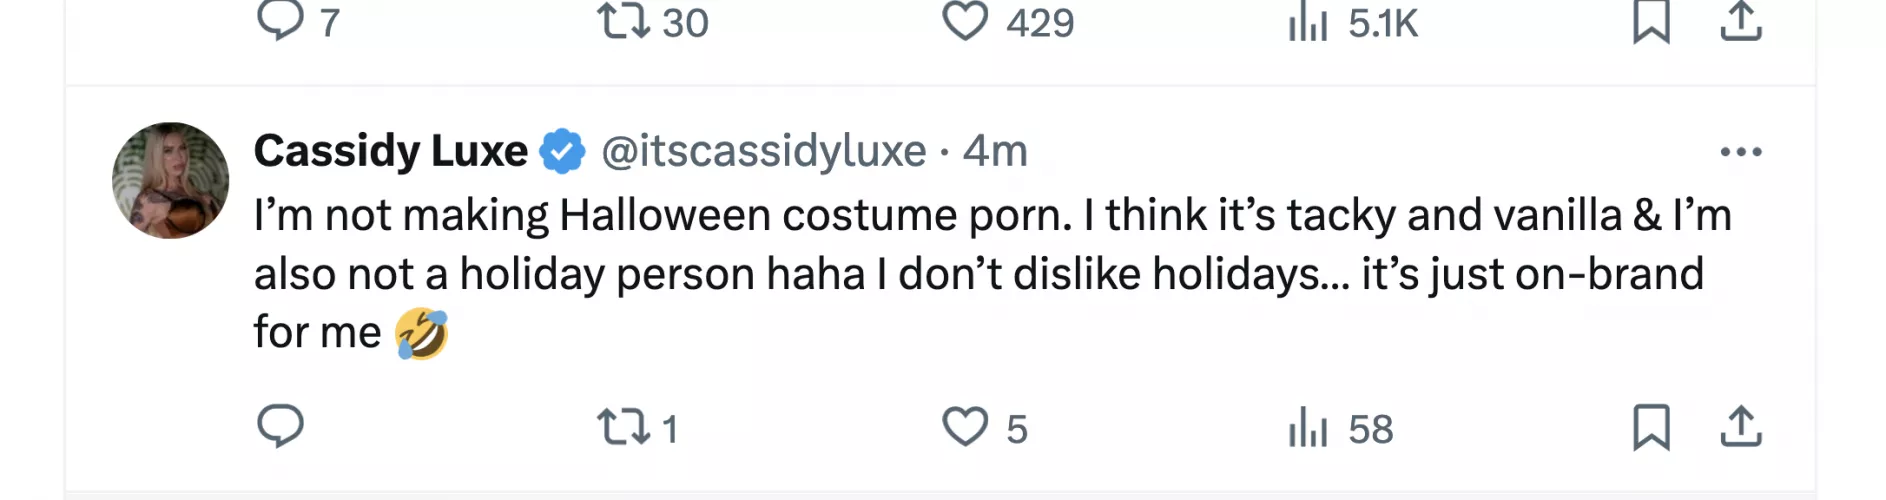Like the tweet with 429 likes
This screenshot has height=500, width=1886.
click(965, 20)
